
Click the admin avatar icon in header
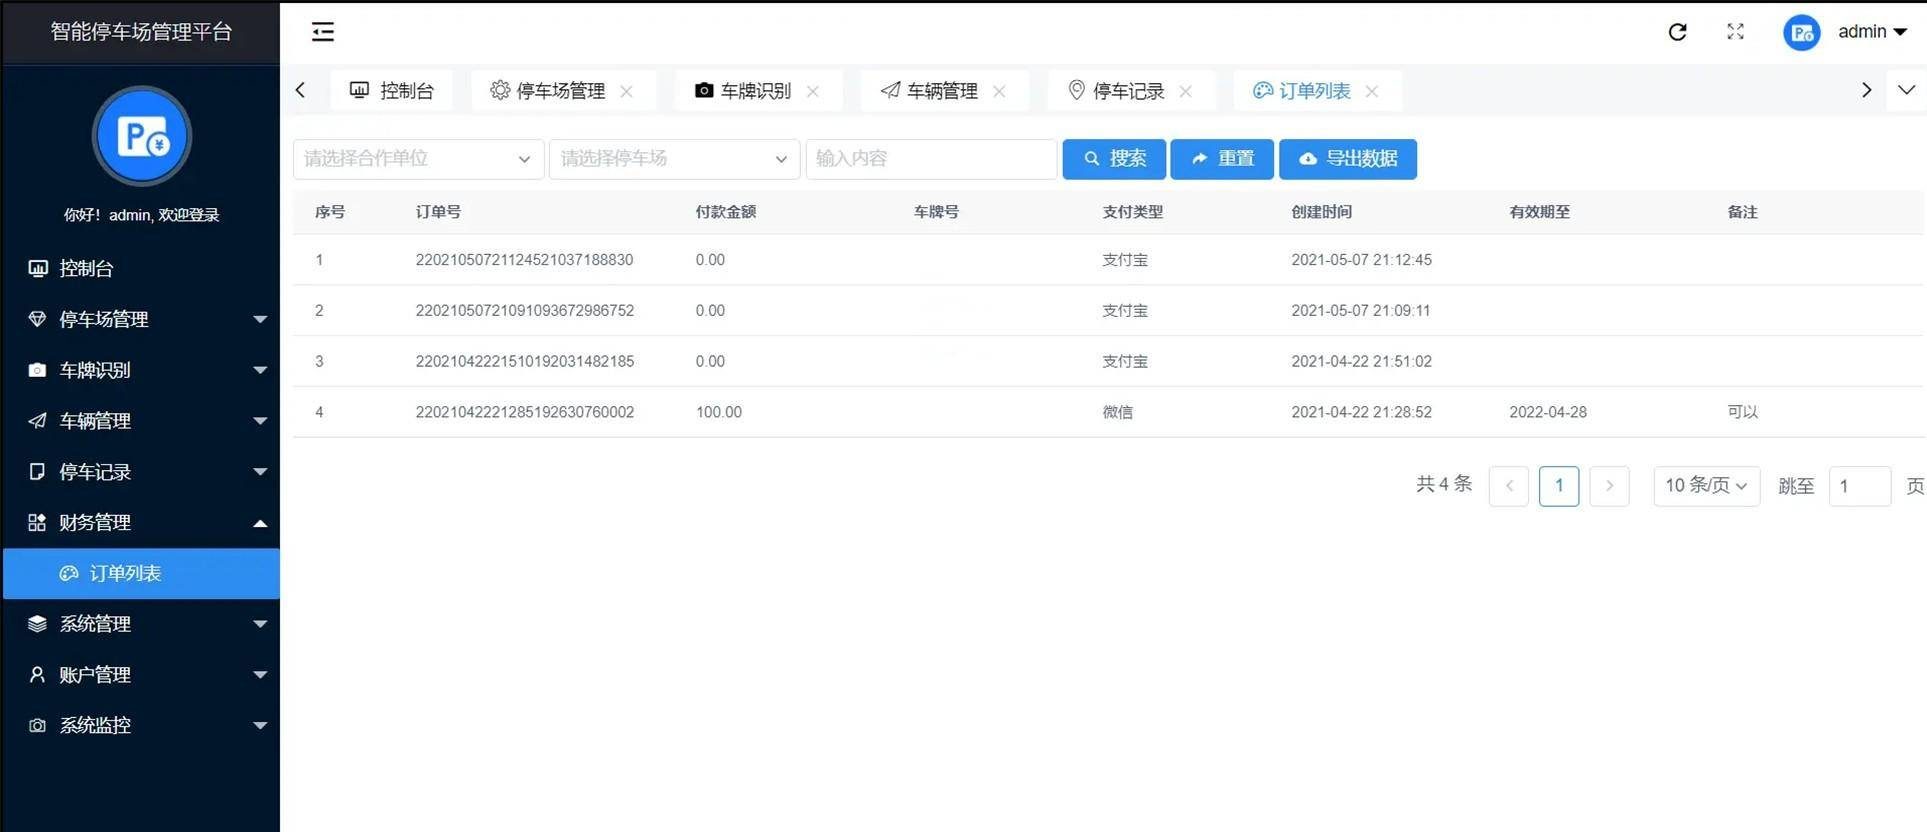click(1801, 33)
